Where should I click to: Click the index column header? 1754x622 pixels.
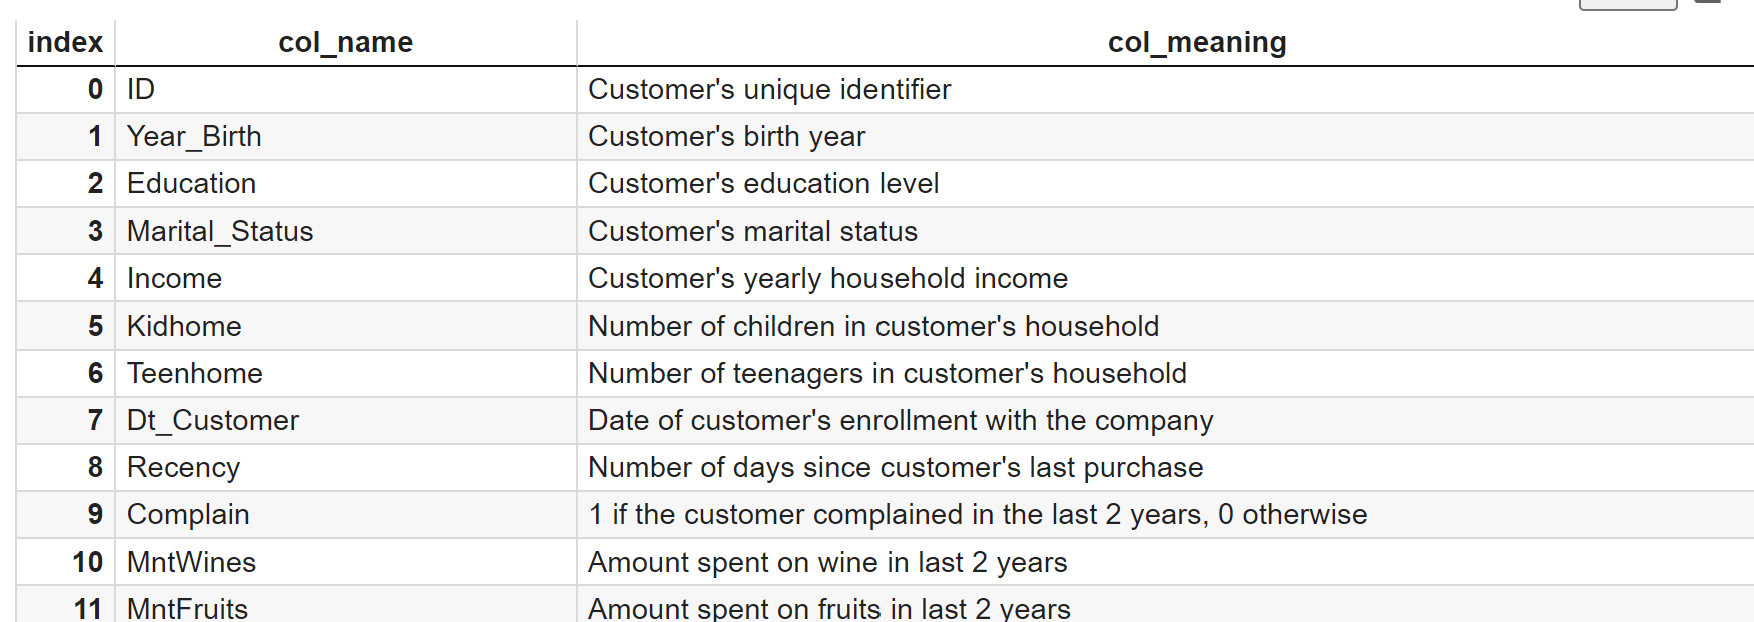pos(65,42)
